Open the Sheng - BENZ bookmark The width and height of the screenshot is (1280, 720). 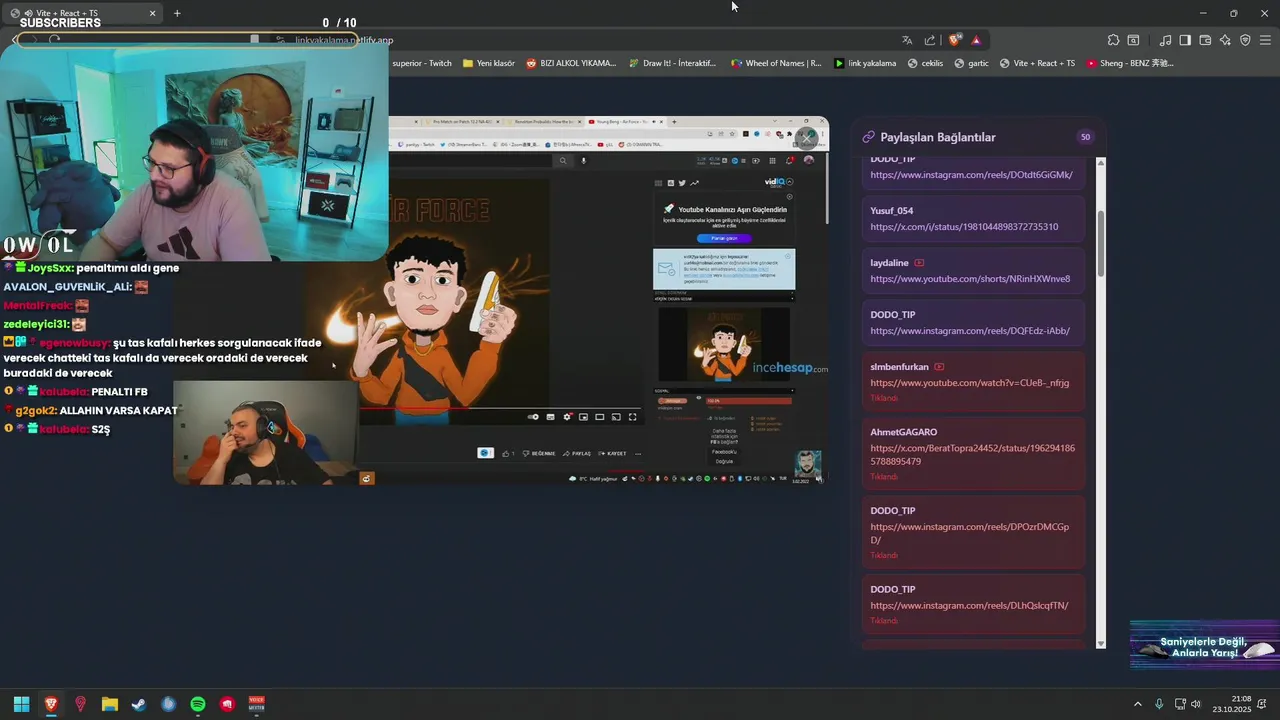[1130, 63]
